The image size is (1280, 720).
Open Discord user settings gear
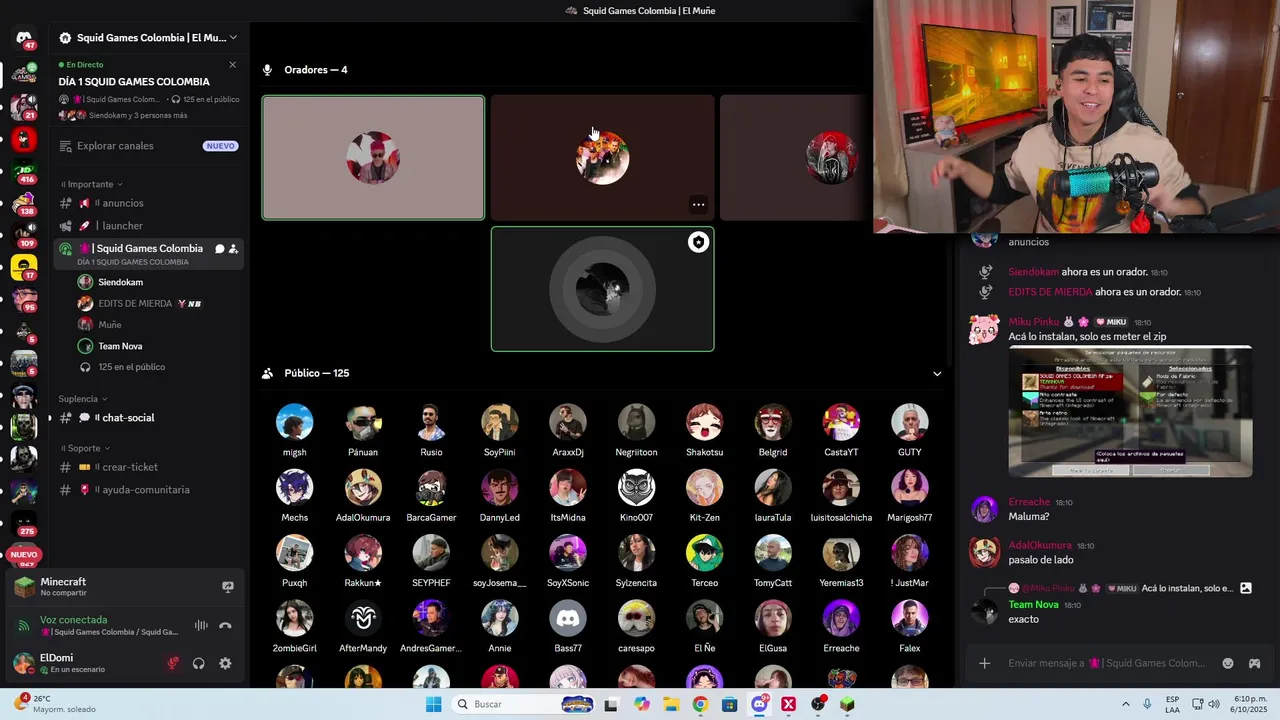225,663
